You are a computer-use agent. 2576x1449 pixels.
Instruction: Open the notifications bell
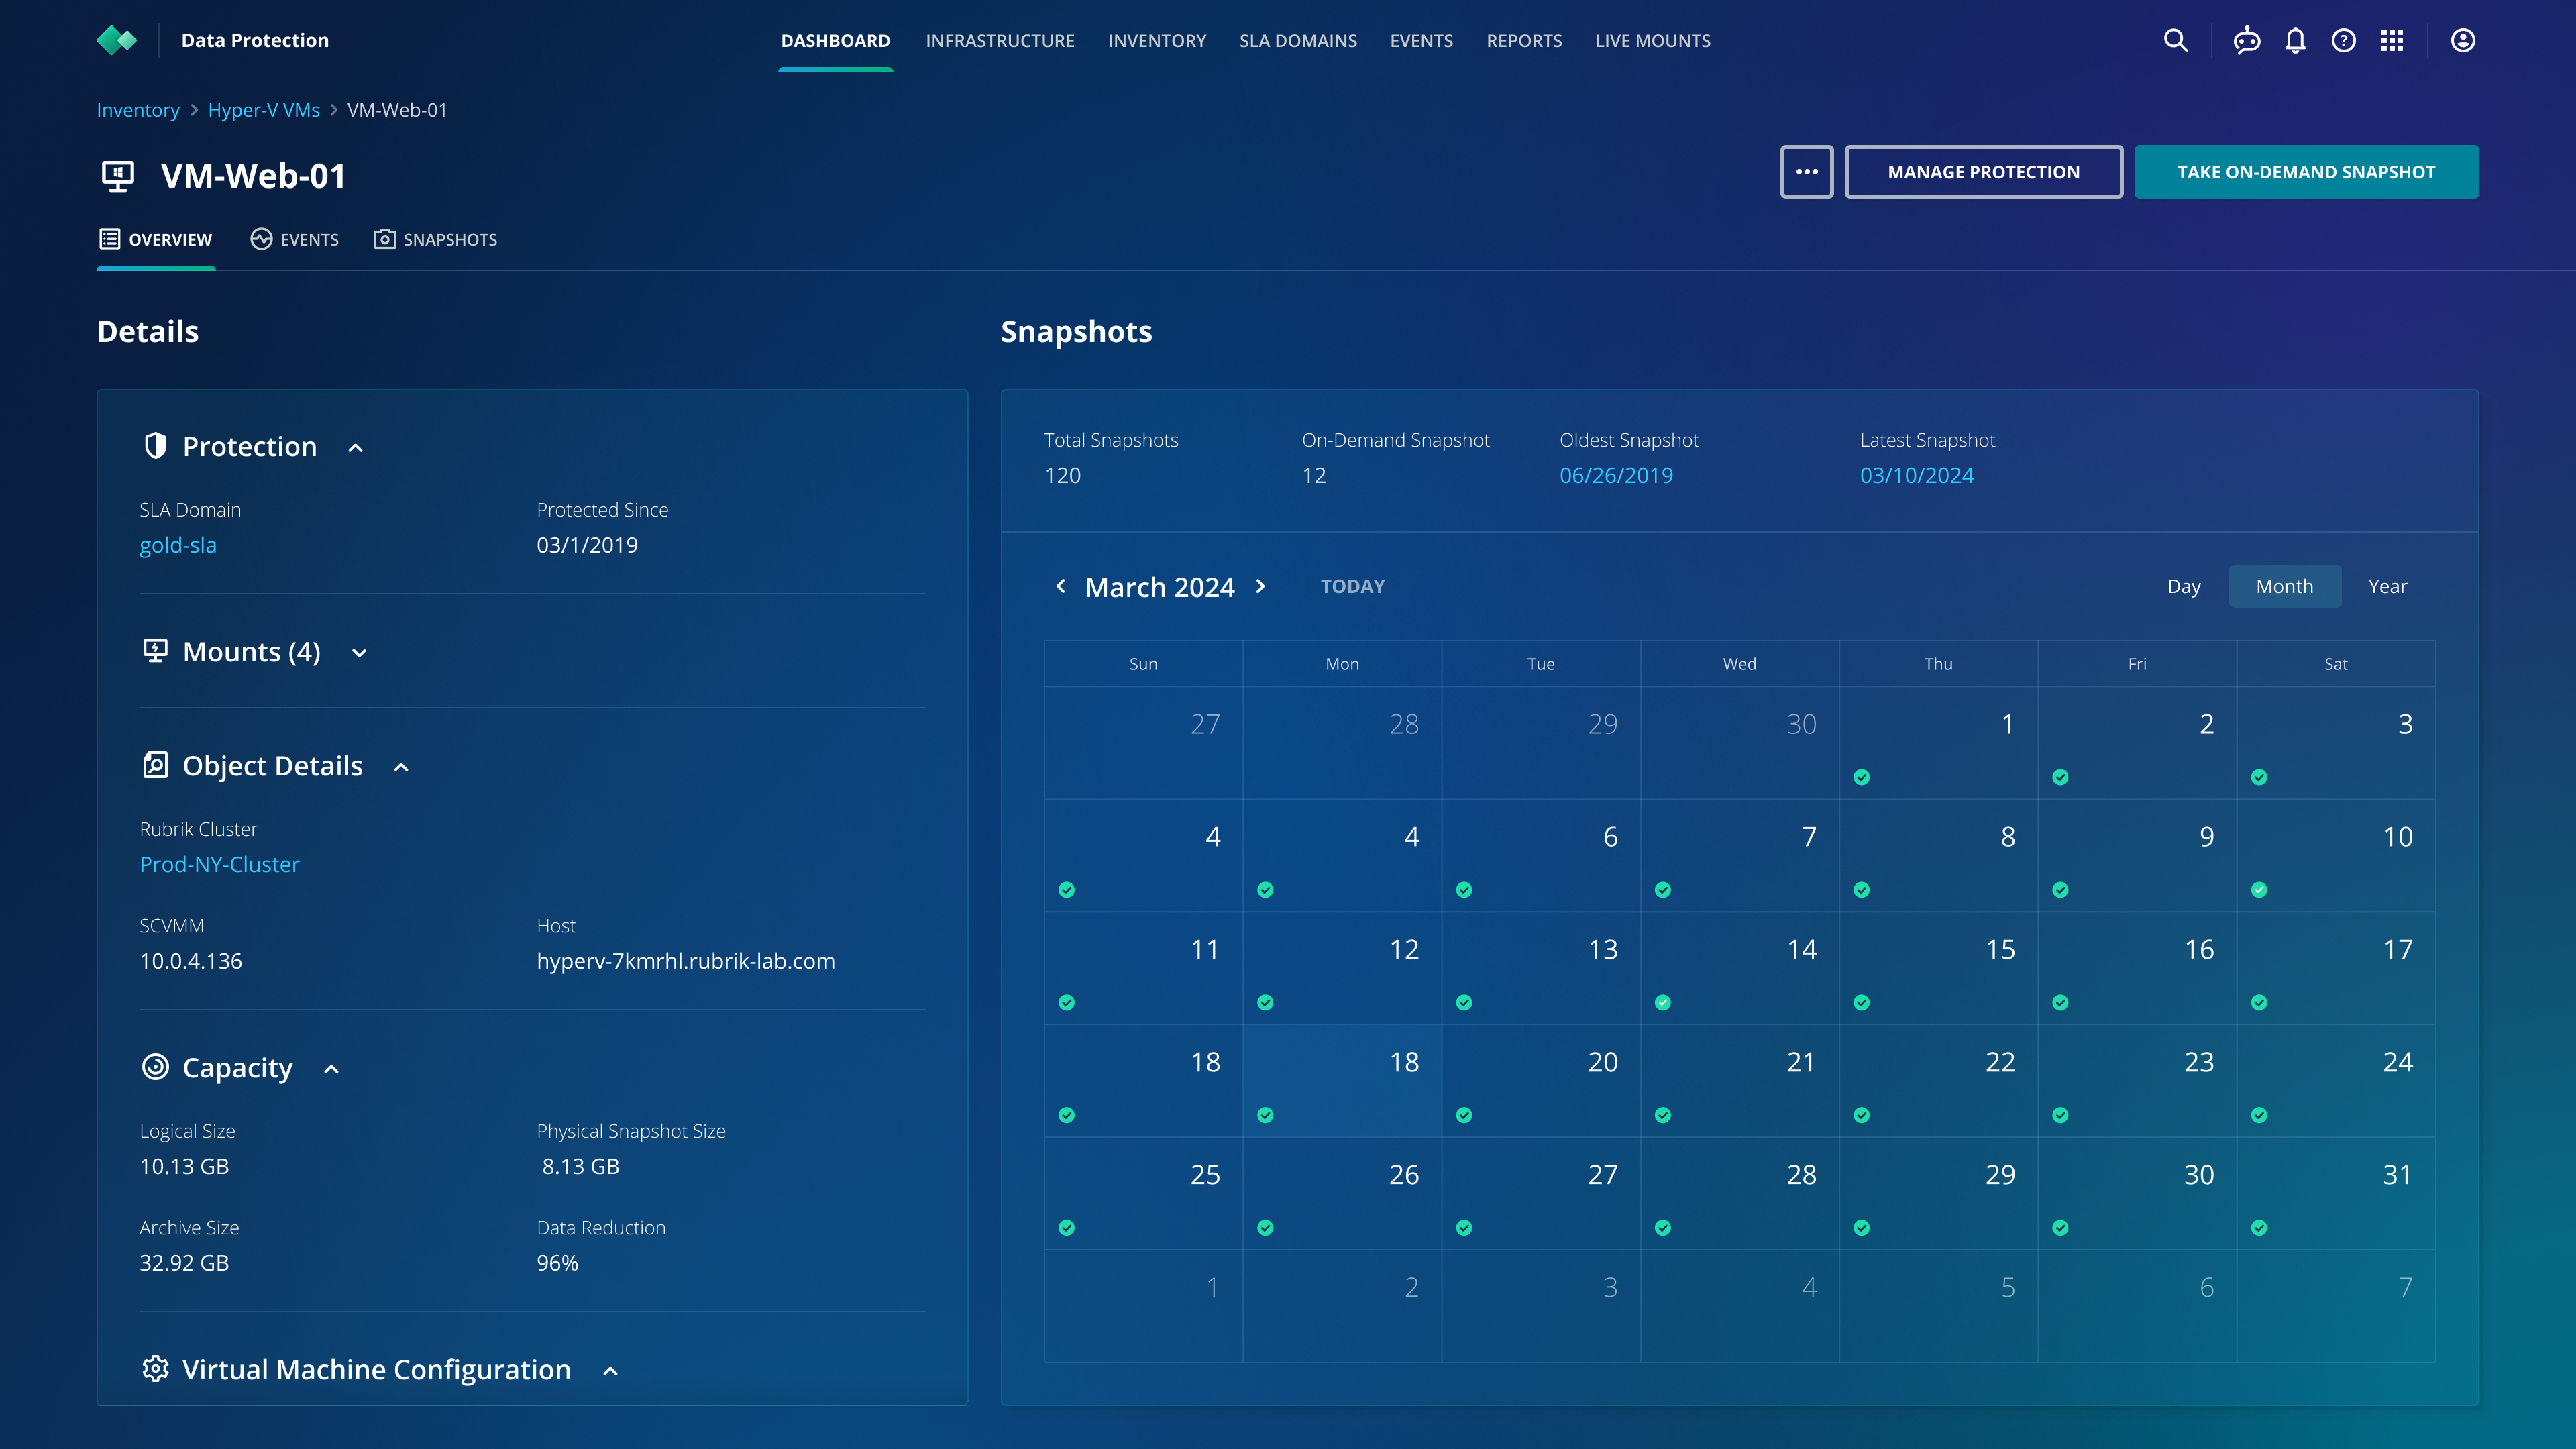tap(2295, 40)
